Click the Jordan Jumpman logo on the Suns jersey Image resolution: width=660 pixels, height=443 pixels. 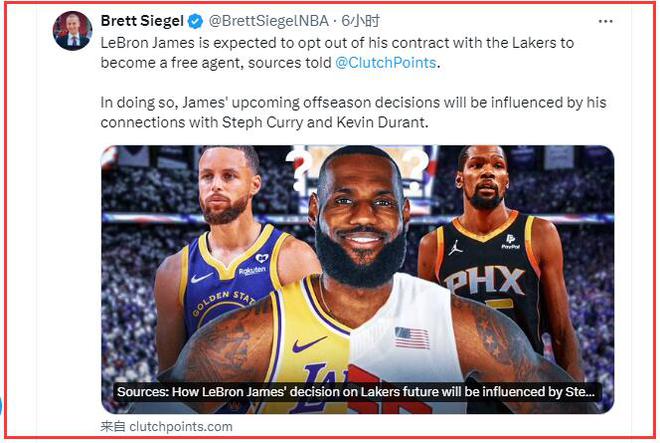(455, 248)
